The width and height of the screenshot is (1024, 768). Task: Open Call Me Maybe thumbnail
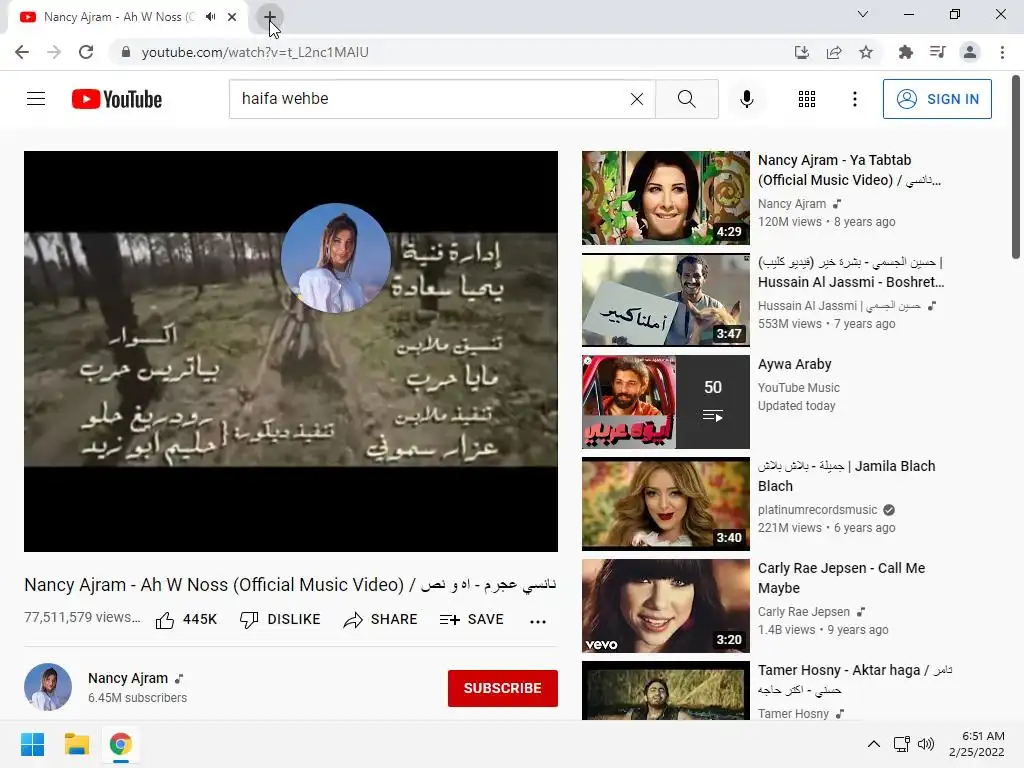[x=665, y=605]
